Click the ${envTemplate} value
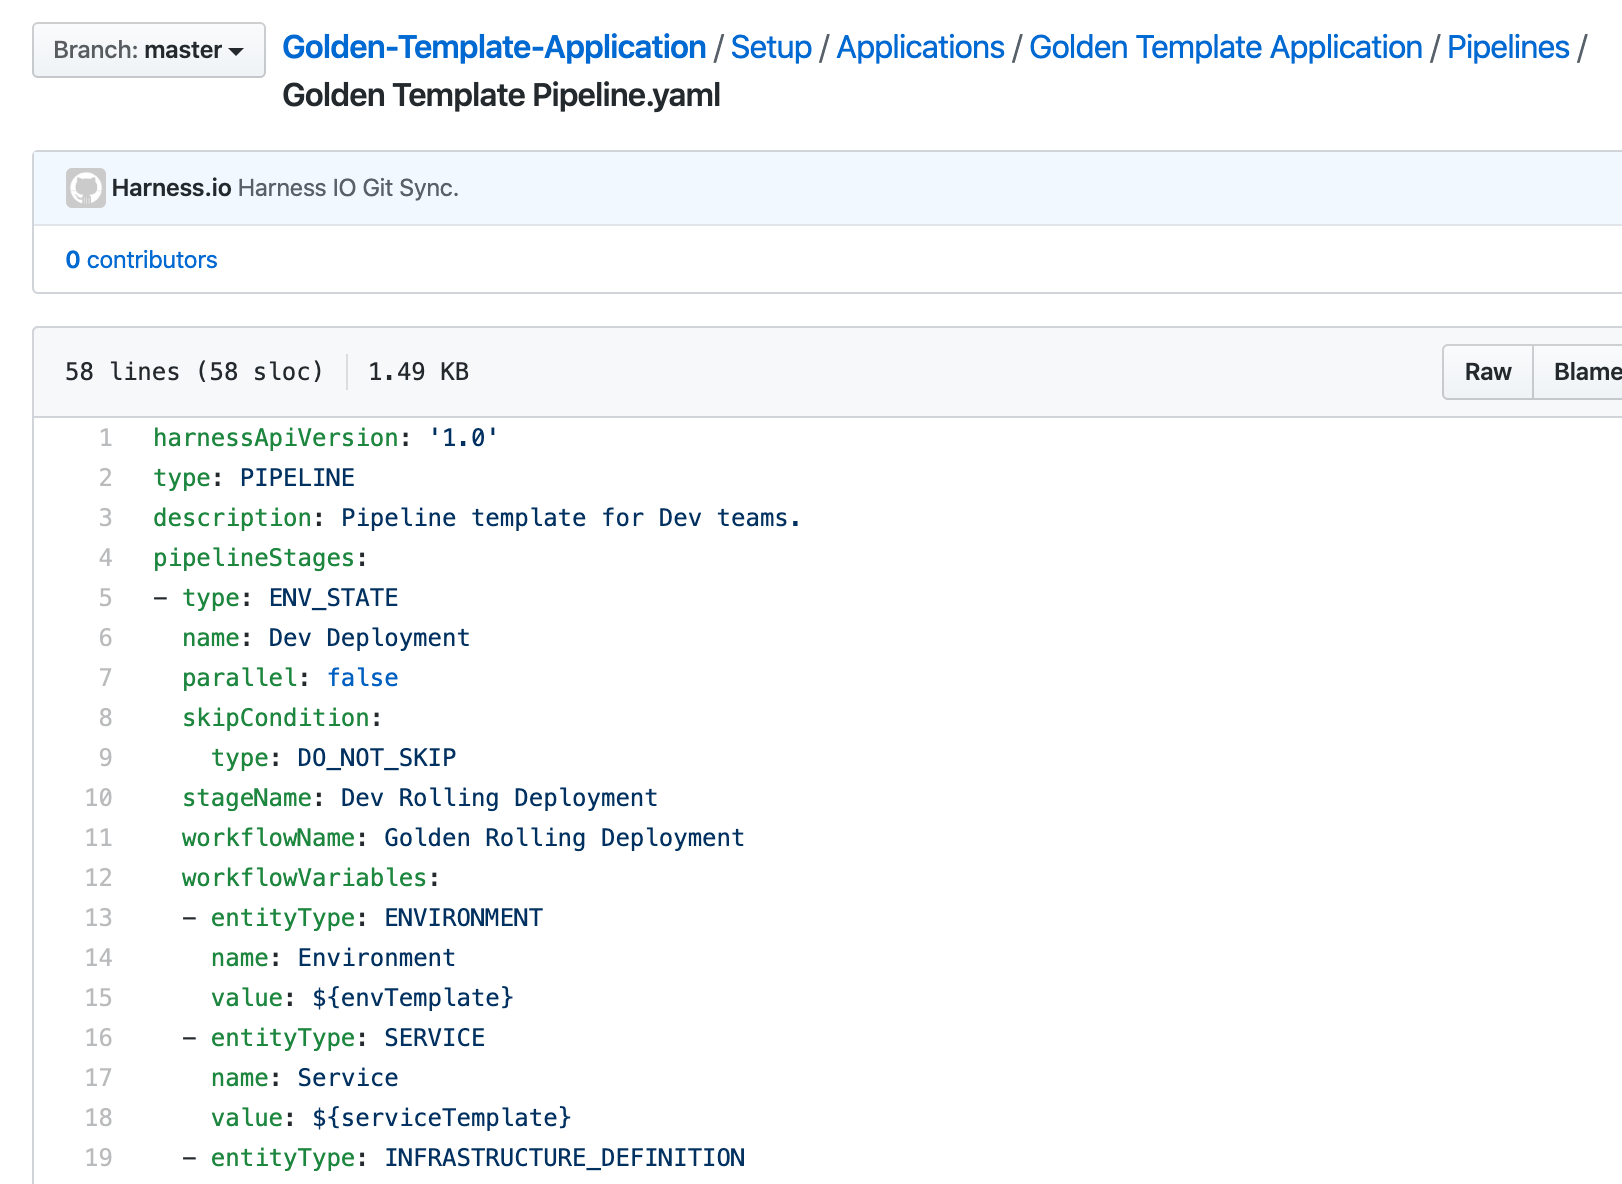 412,998
